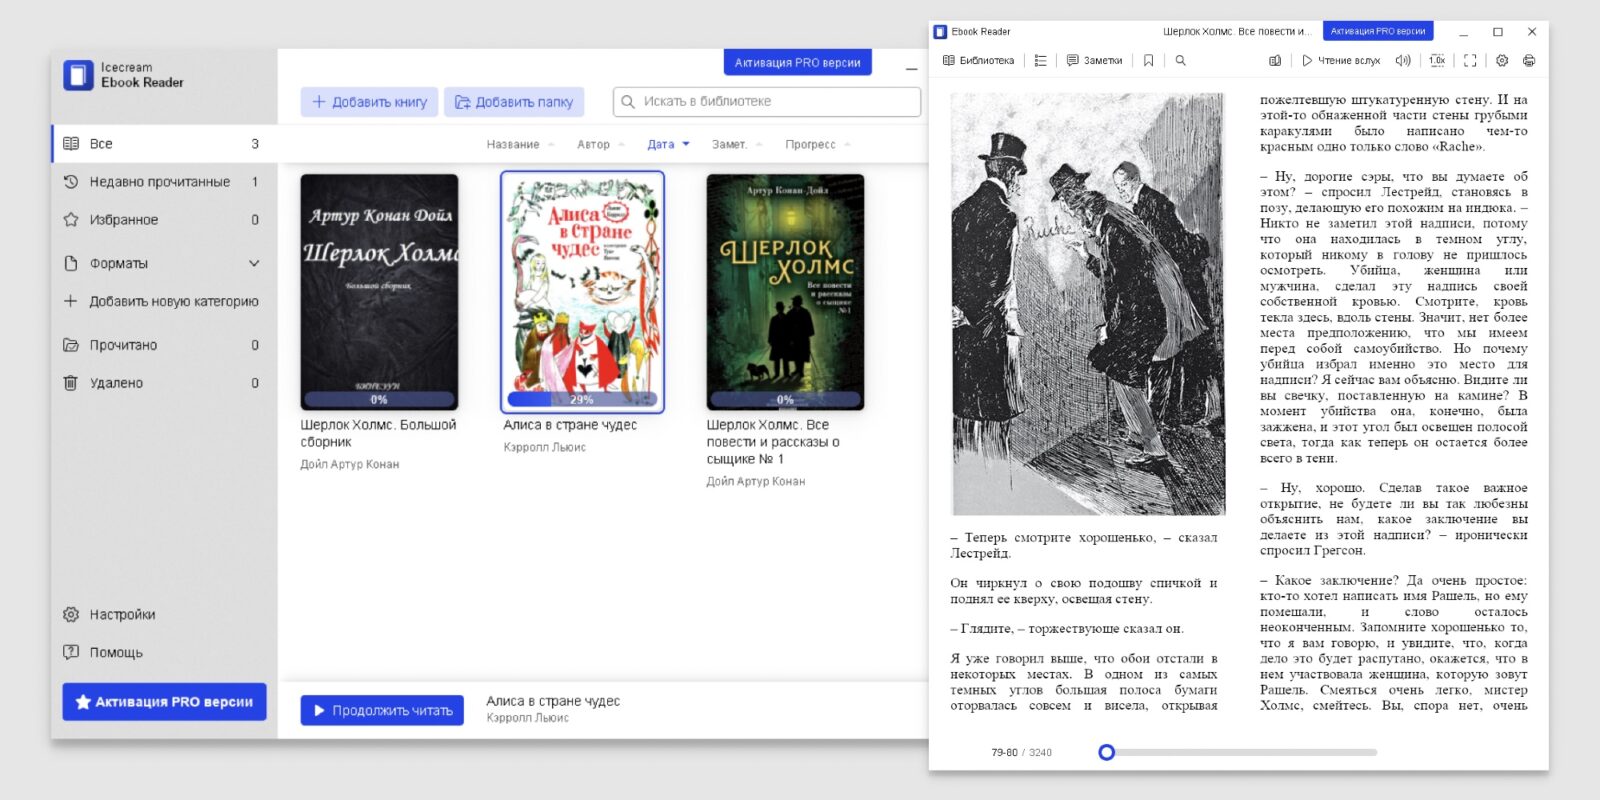Image resolution: width=1600 pixels, height=800 pixels.
Task: Click the search magnifier in reader toolbar
Action: point(1180,60)
